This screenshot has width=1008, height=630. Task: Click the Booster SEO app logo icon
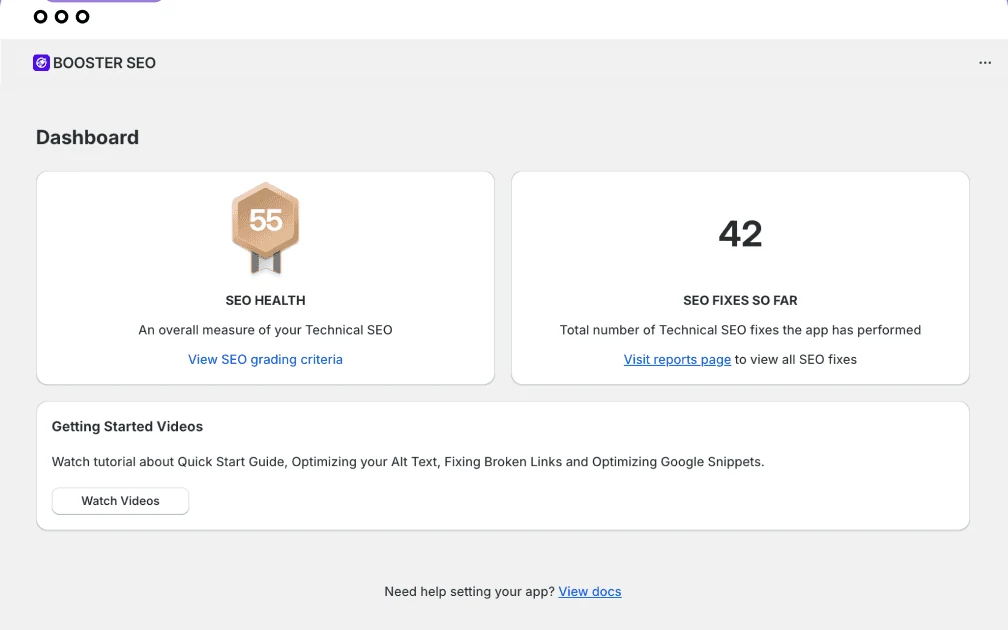(x=41, y=62)
